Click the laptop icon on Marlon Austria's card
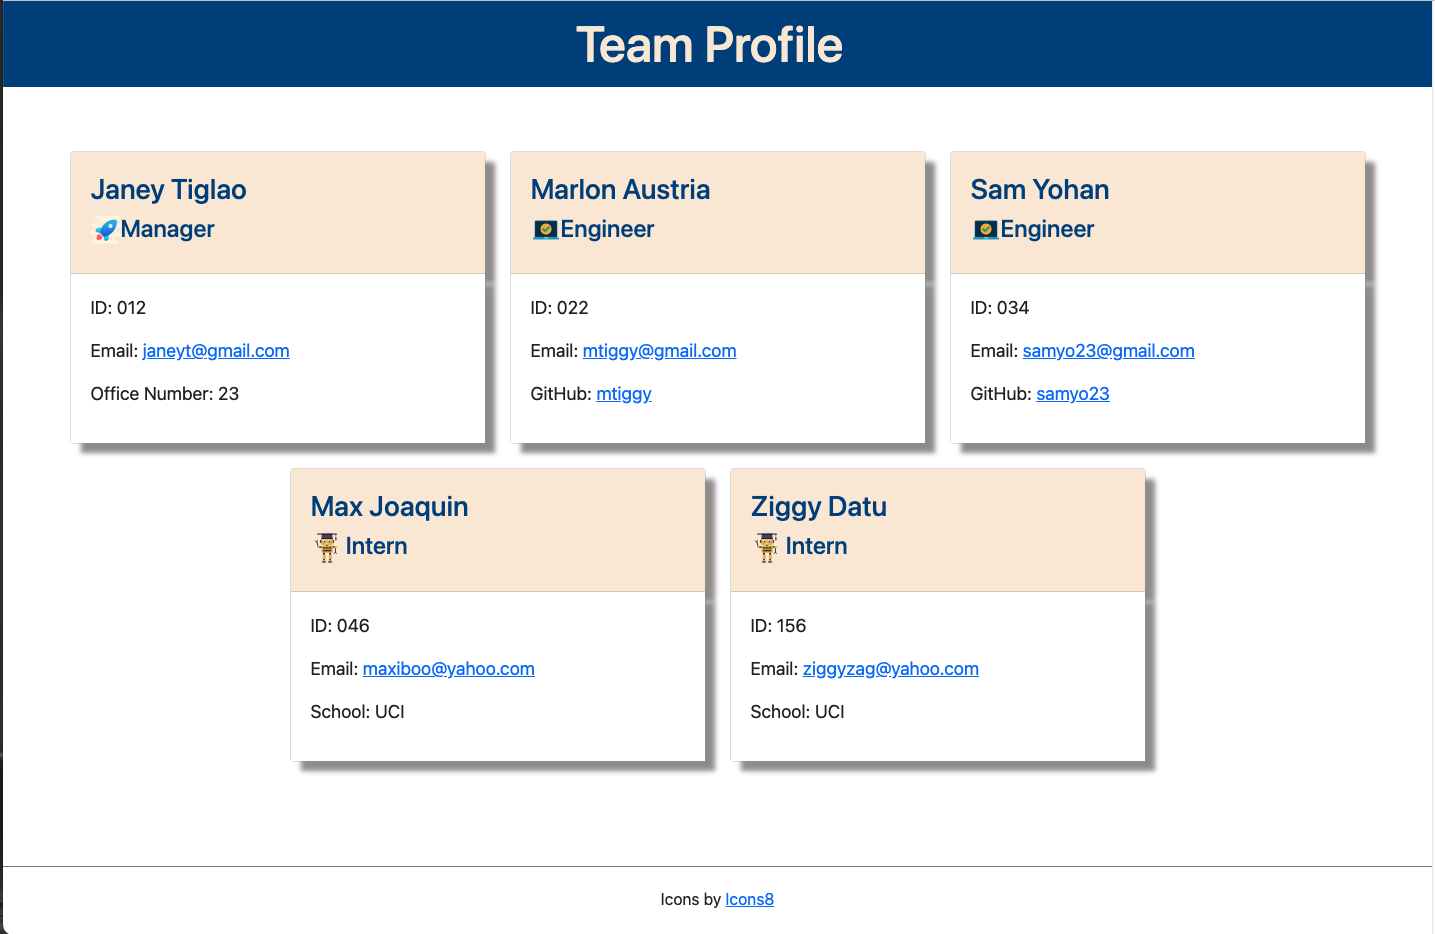This screenshot has height=934, width=1435. tap(545, 230)
